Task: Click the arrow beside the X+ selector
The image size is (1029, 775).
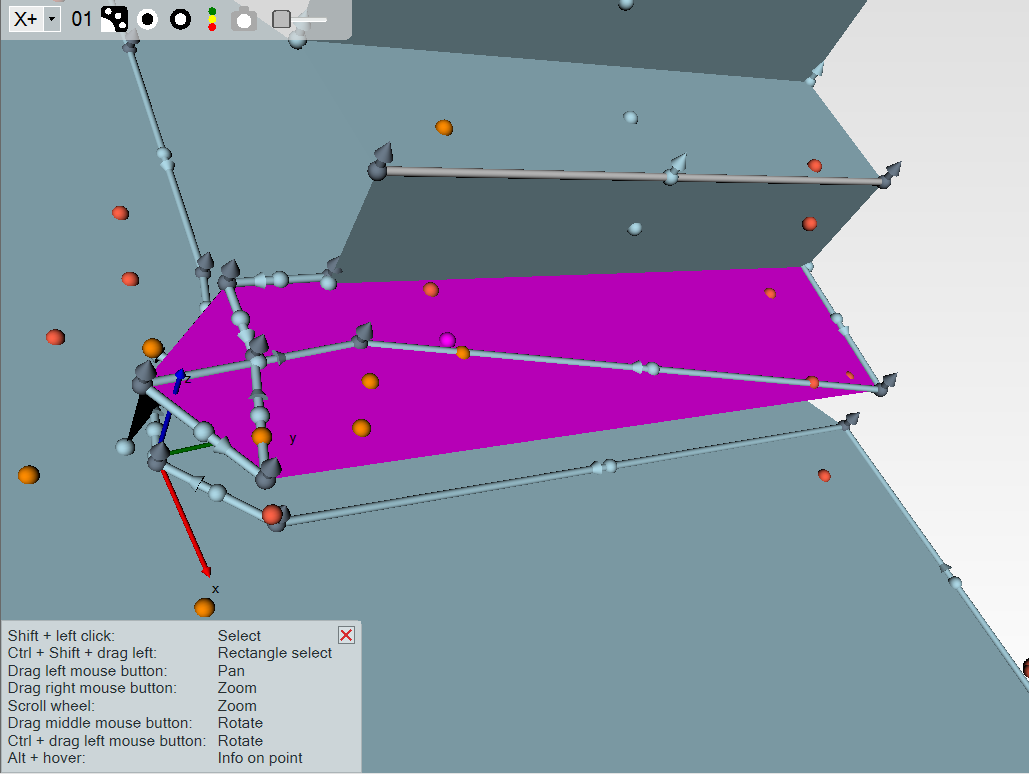Action: (52, 20)
